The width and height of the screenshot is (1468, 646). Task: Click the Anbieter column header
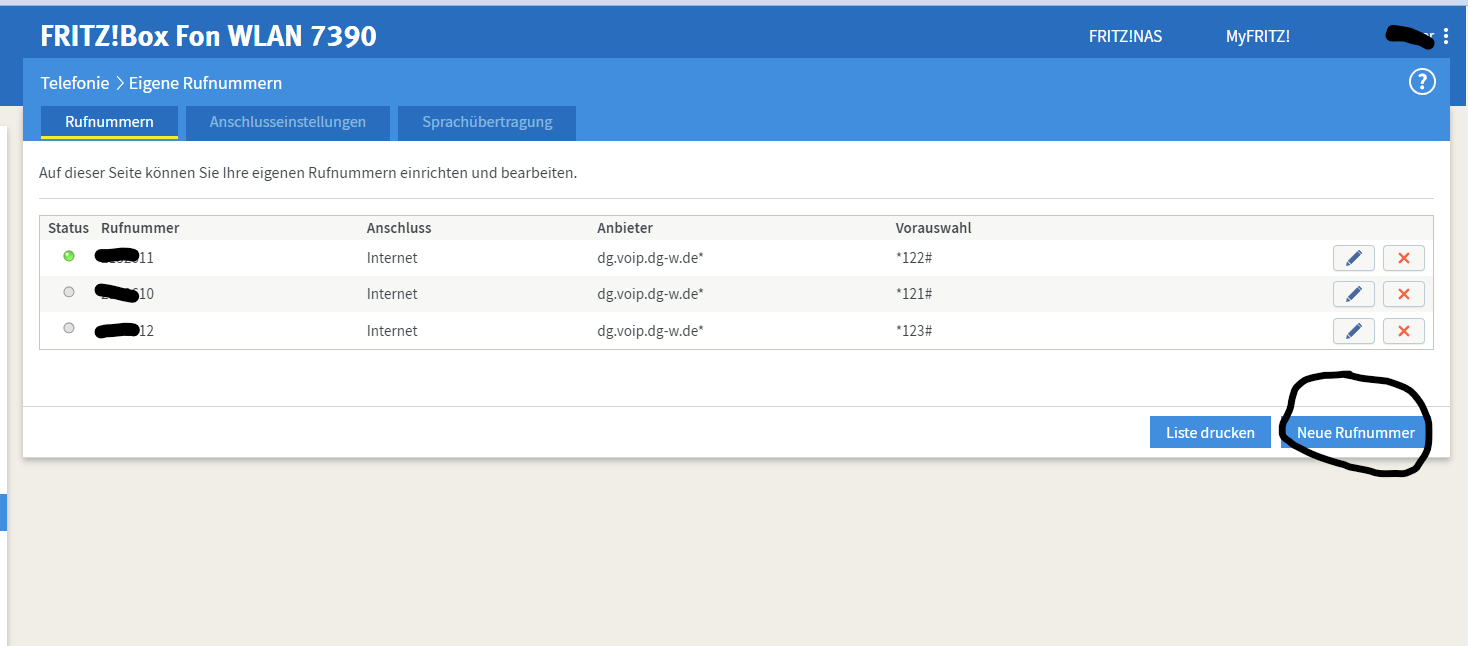[625, 228]
